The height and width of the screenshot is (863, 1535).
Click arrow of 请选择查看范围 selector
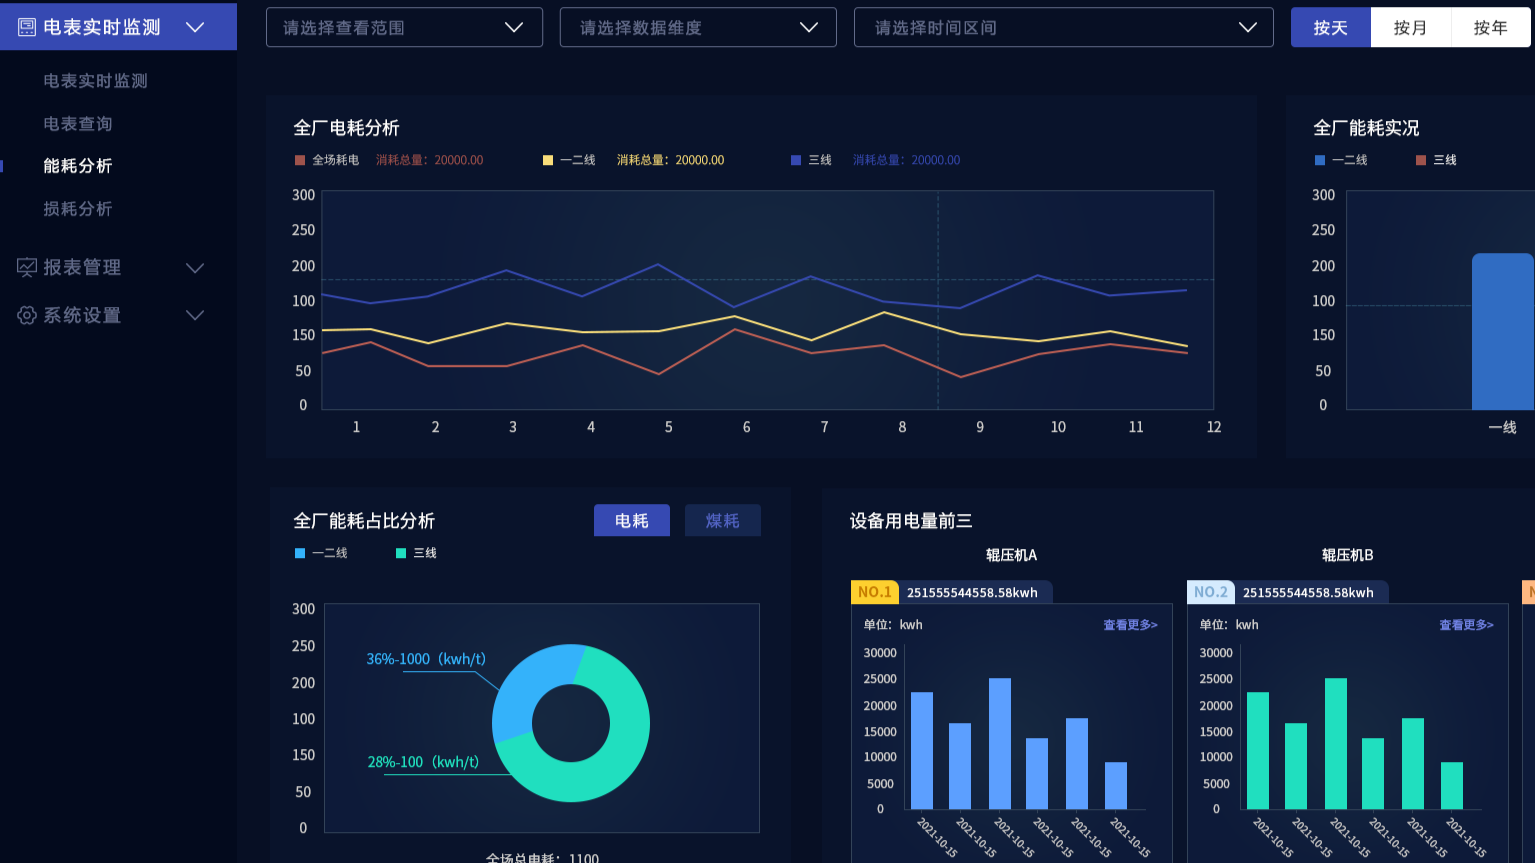coord(514,28)
